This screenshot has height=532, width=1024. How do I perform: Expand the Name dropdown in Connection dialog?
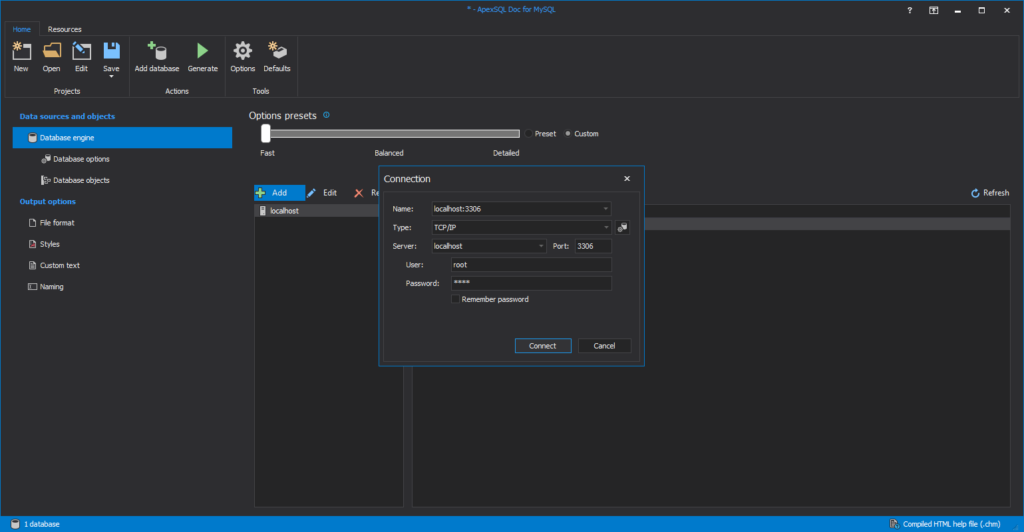coord(605,209)
